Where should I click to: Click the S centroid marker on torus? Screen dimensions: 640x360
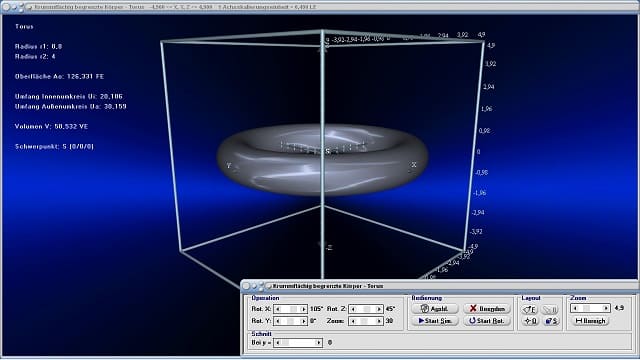[327, 151]
